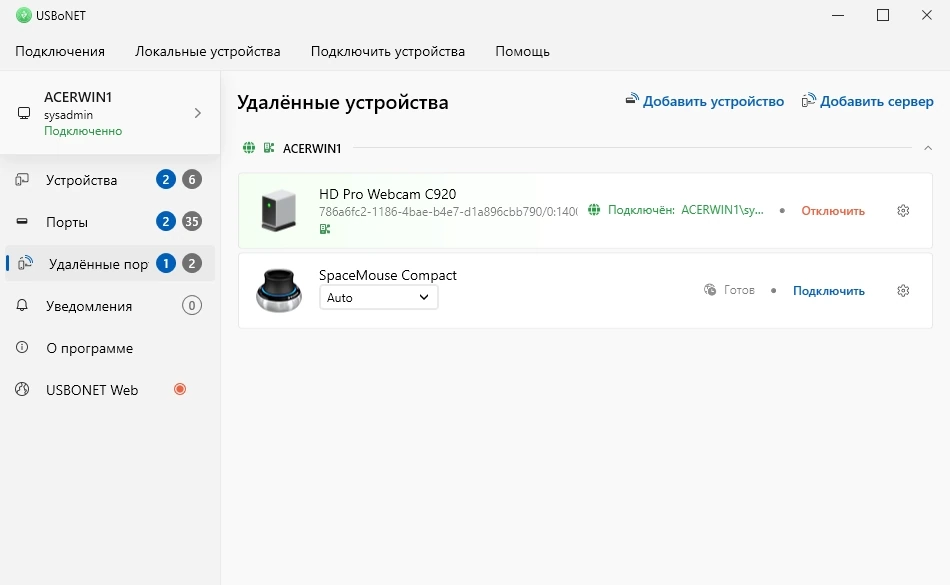This screenshot has height=585, width=950.
Task: Collapse the ACERWIN1 server group
Action: [x=928, y=148]
